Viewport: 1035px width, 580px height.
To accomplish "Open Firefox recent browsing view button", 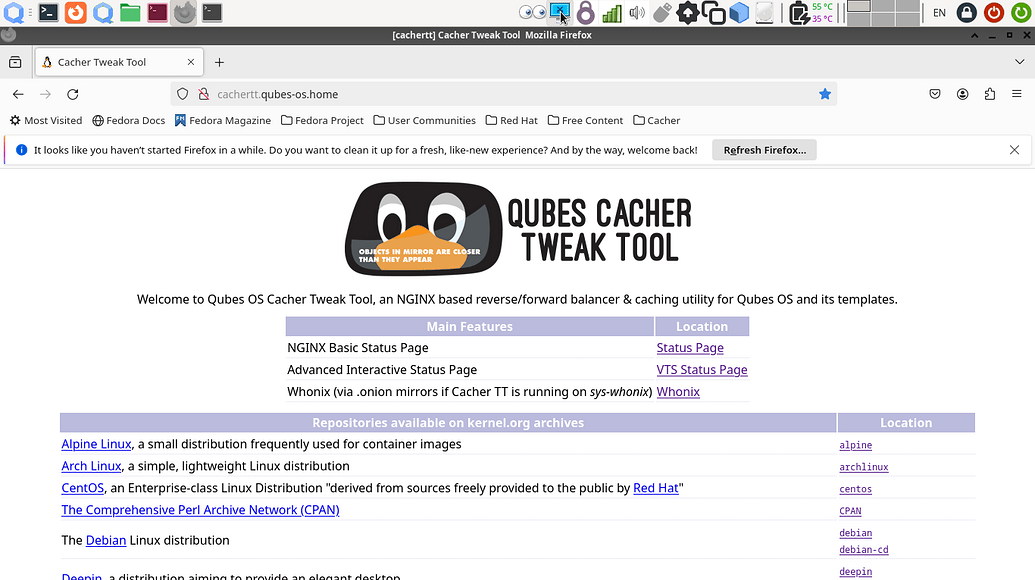I will tap(15, 62).
